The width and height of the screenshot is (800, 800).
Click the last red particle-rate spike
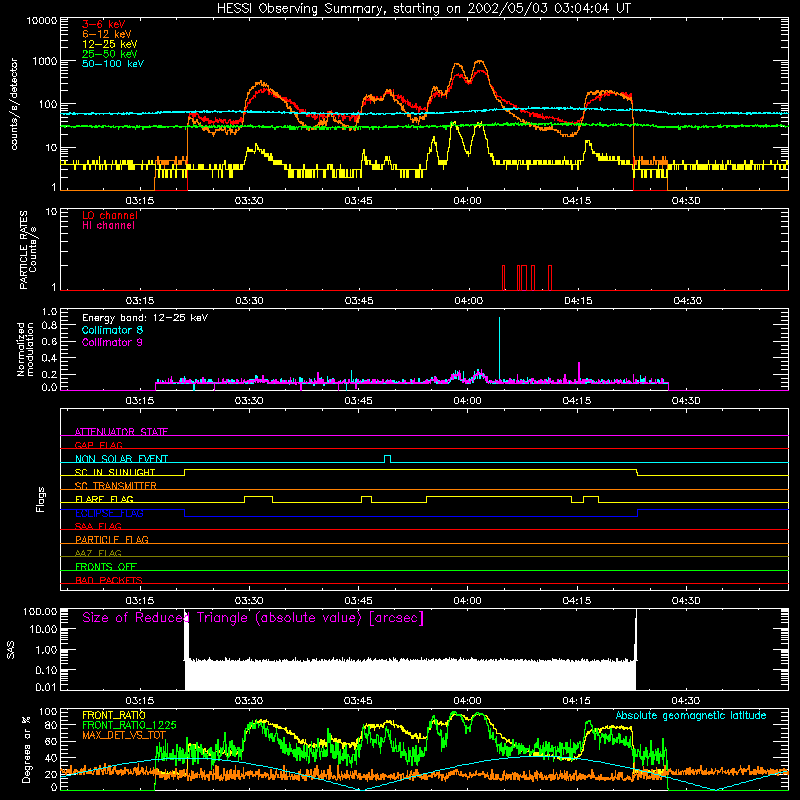click(550, 278)
